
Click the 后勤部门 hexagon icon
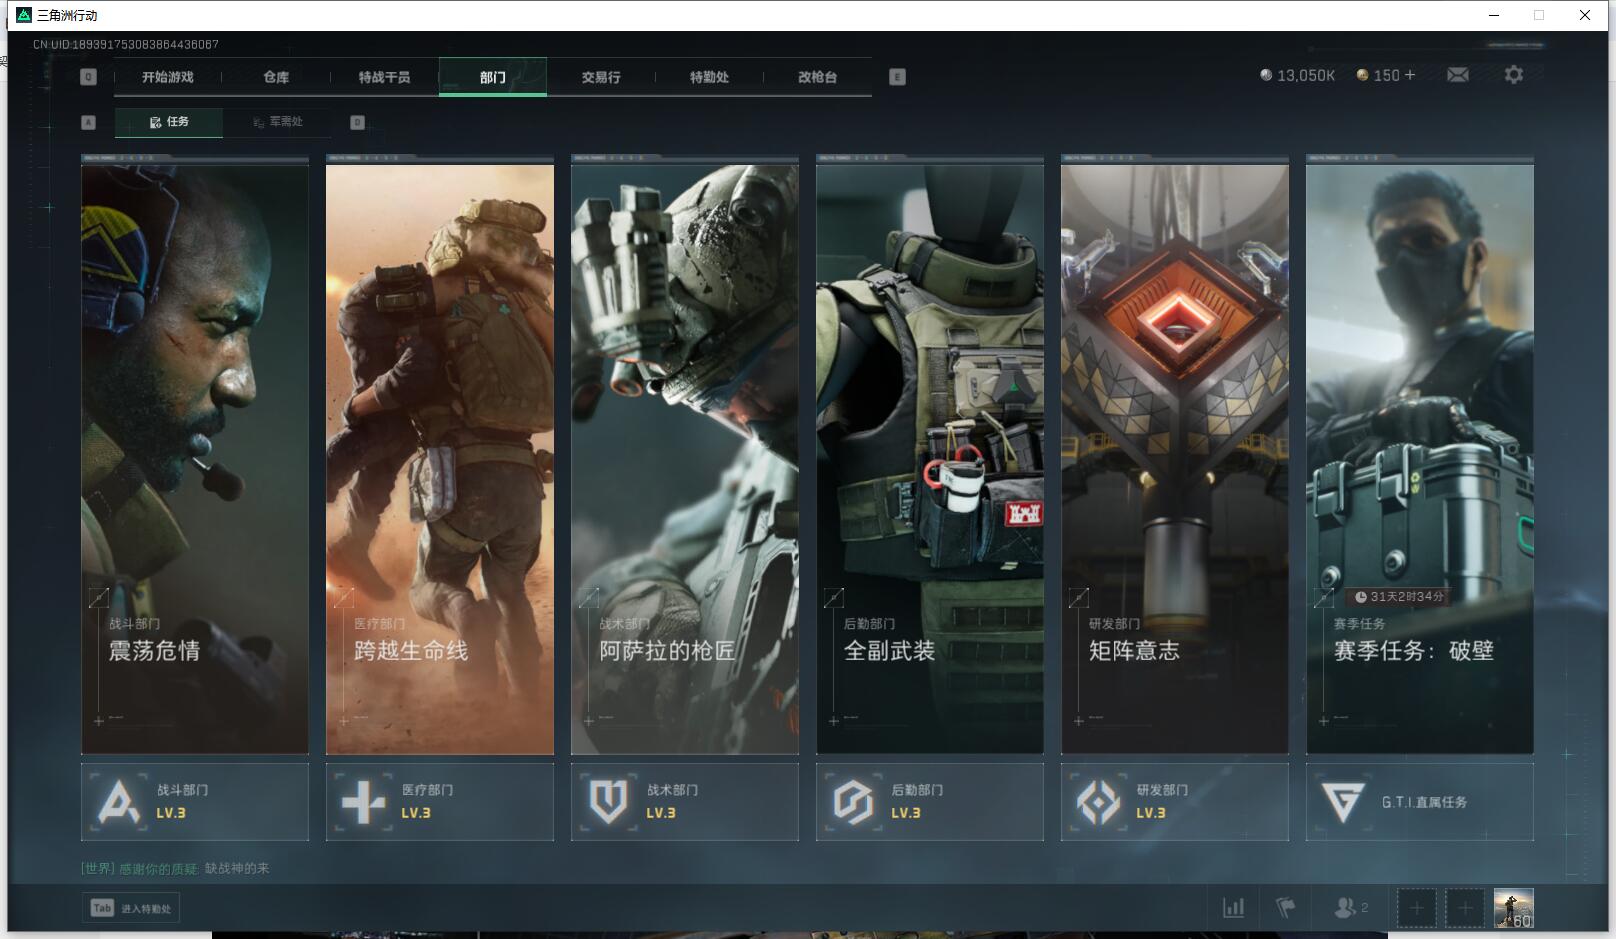[853, 802]
